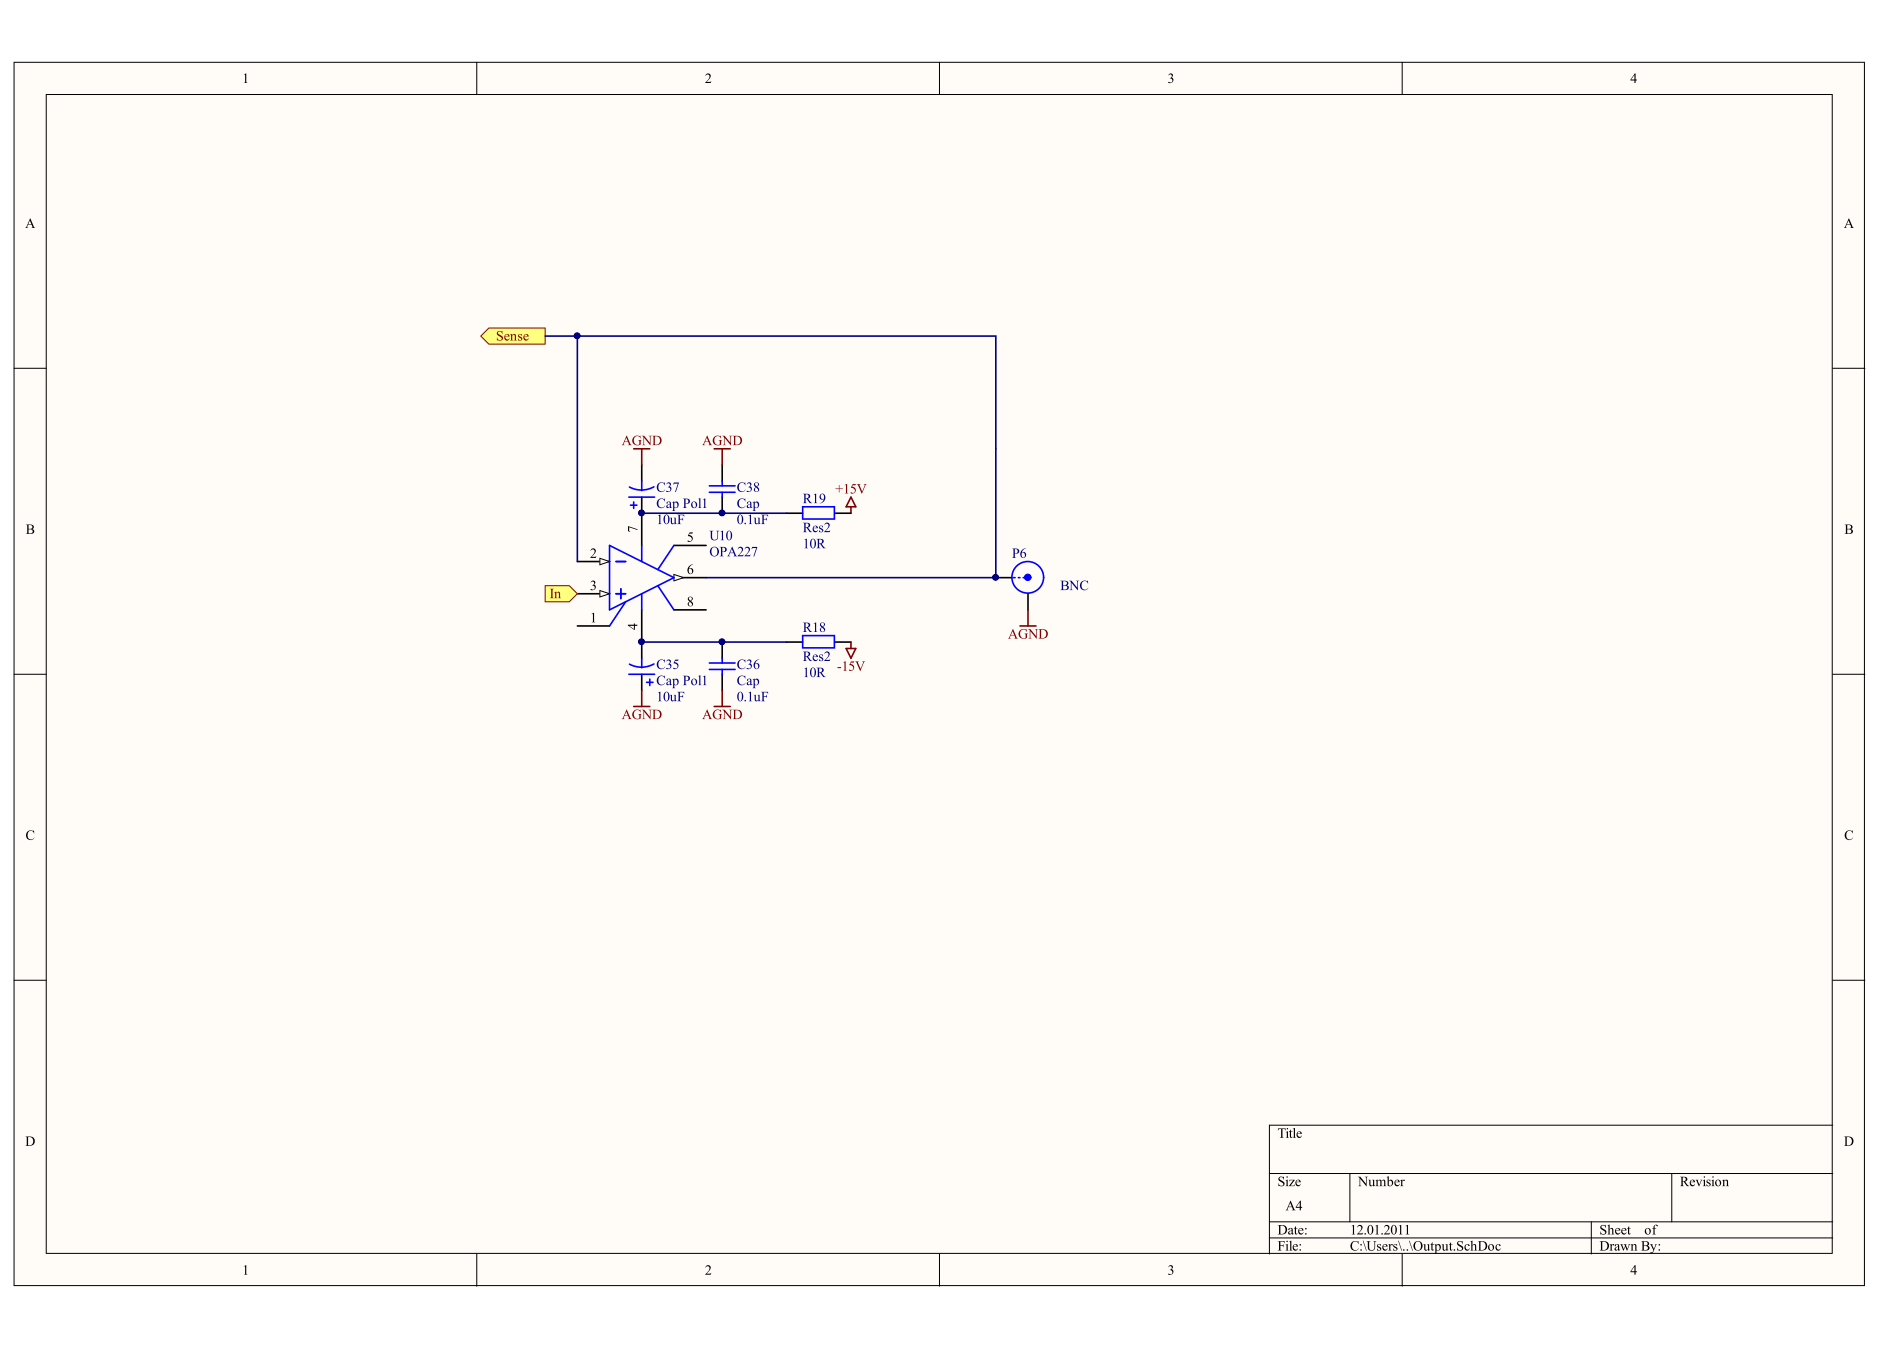This screenshot has height=1352, width=1882.
Task: Click the file path Output.SchDoc text
Action: click(x=1425, y=1246)
